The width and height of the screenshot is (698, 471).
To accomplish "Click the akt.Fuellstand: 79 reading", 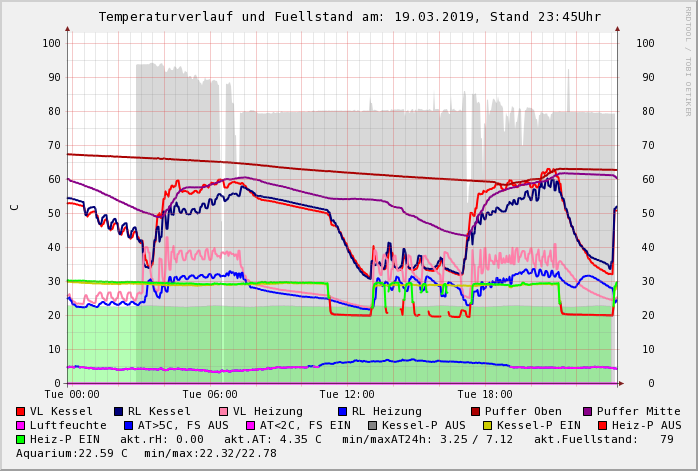I will coord(604,439).
